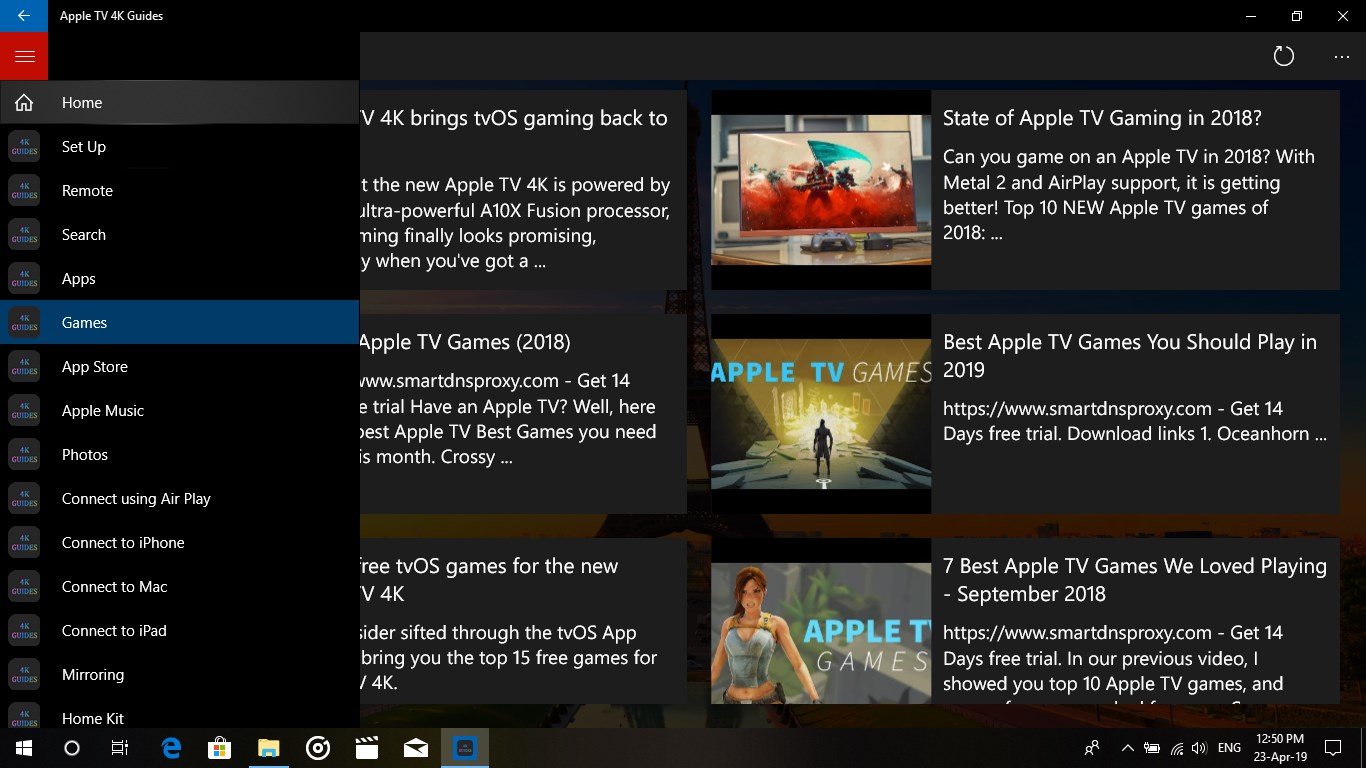The image size is (1366, 768).
Task: Click the ENG language indicator
Action: (1230, 748)
